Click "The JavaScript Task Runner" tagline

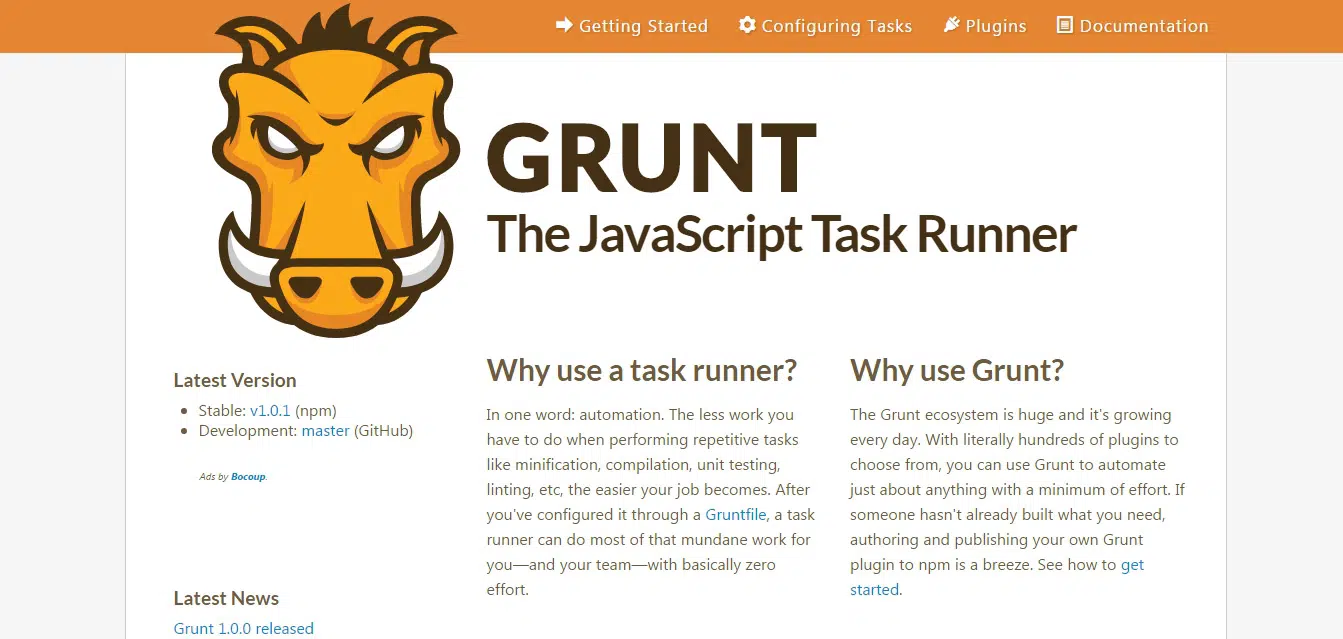(x=781, y=234)
